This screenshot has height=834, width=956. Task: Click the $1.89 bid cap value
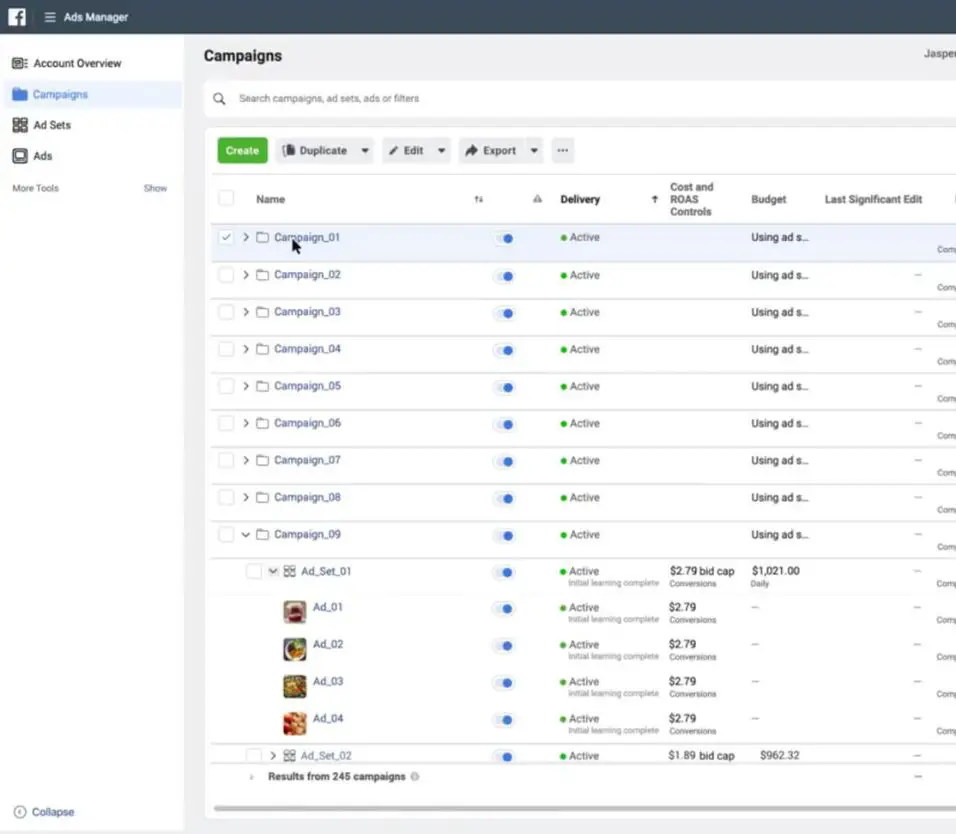pos(701,756)
